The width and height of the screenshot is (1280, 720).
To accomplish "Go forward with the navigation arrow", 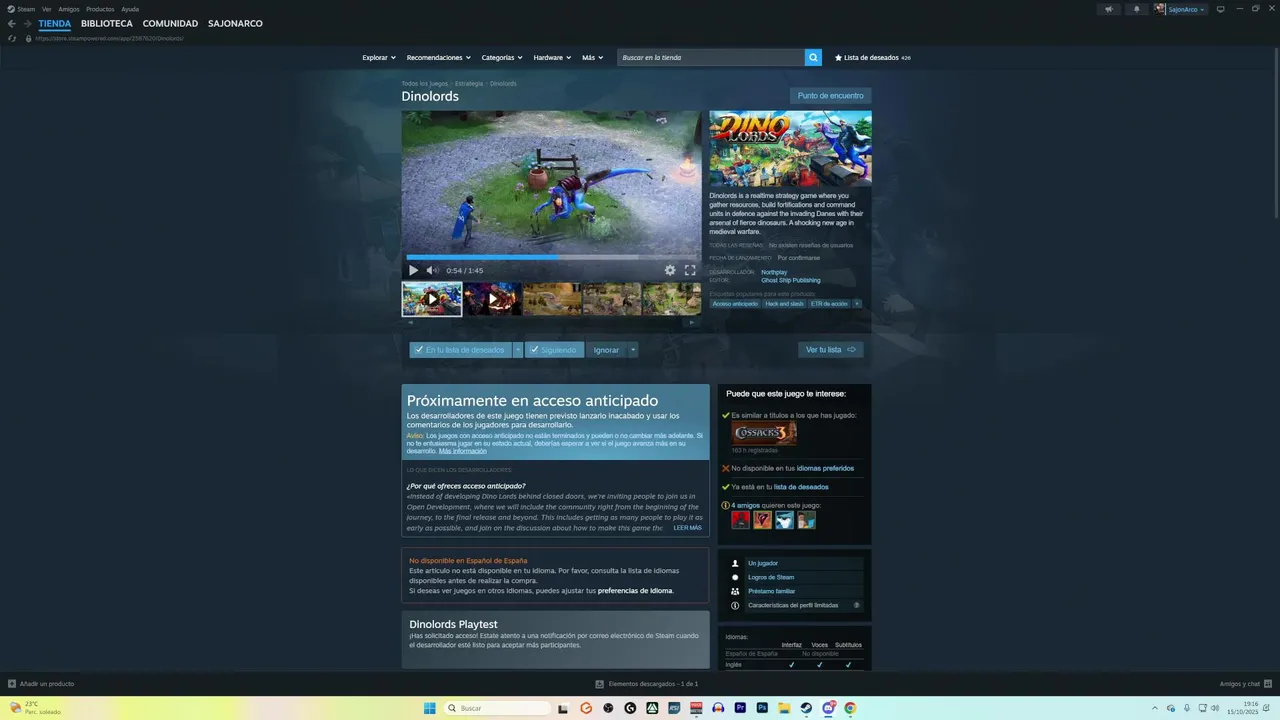I will 27,23.
